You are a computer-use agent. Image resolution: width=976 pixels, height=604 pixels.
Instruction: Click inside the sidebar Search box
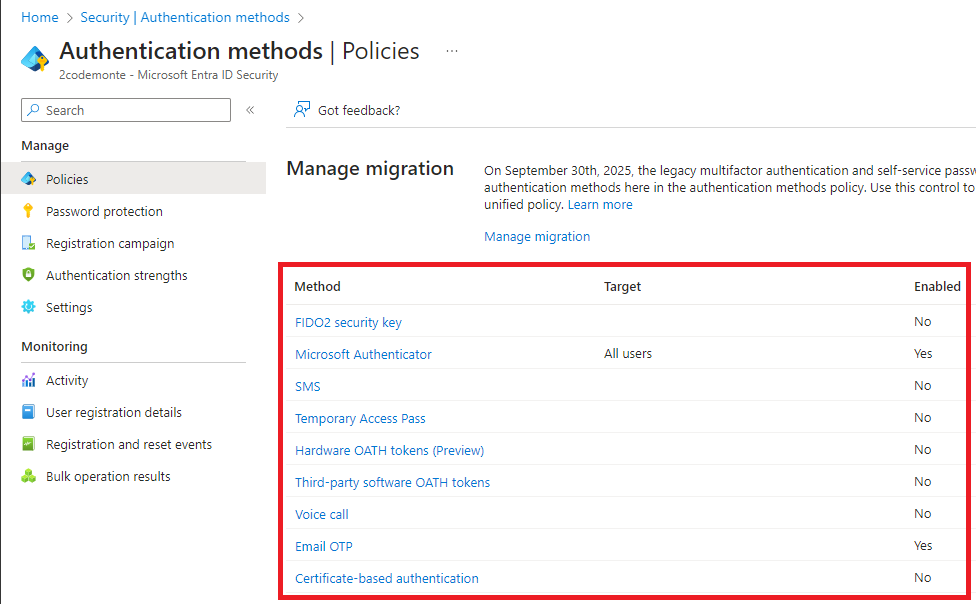pos(125,110)
